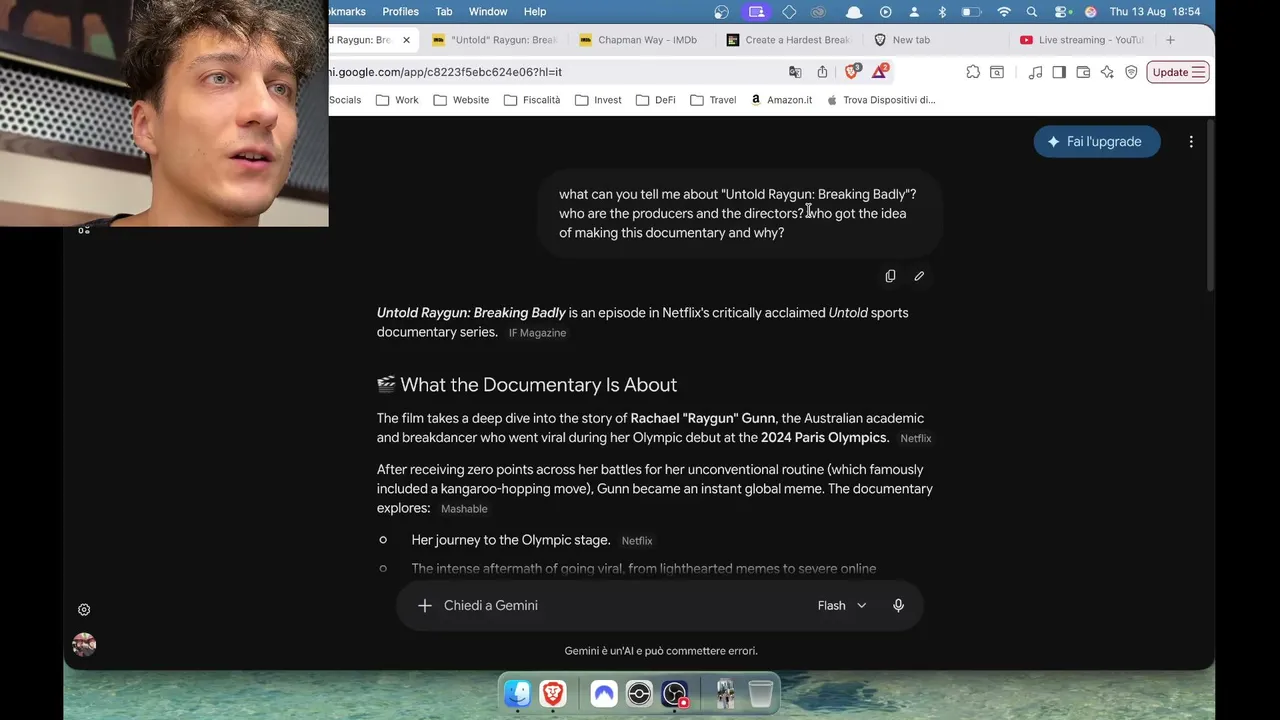Open OBS Studio from the dock
This screenshot has height=720, width=1280.
(675, 693)
